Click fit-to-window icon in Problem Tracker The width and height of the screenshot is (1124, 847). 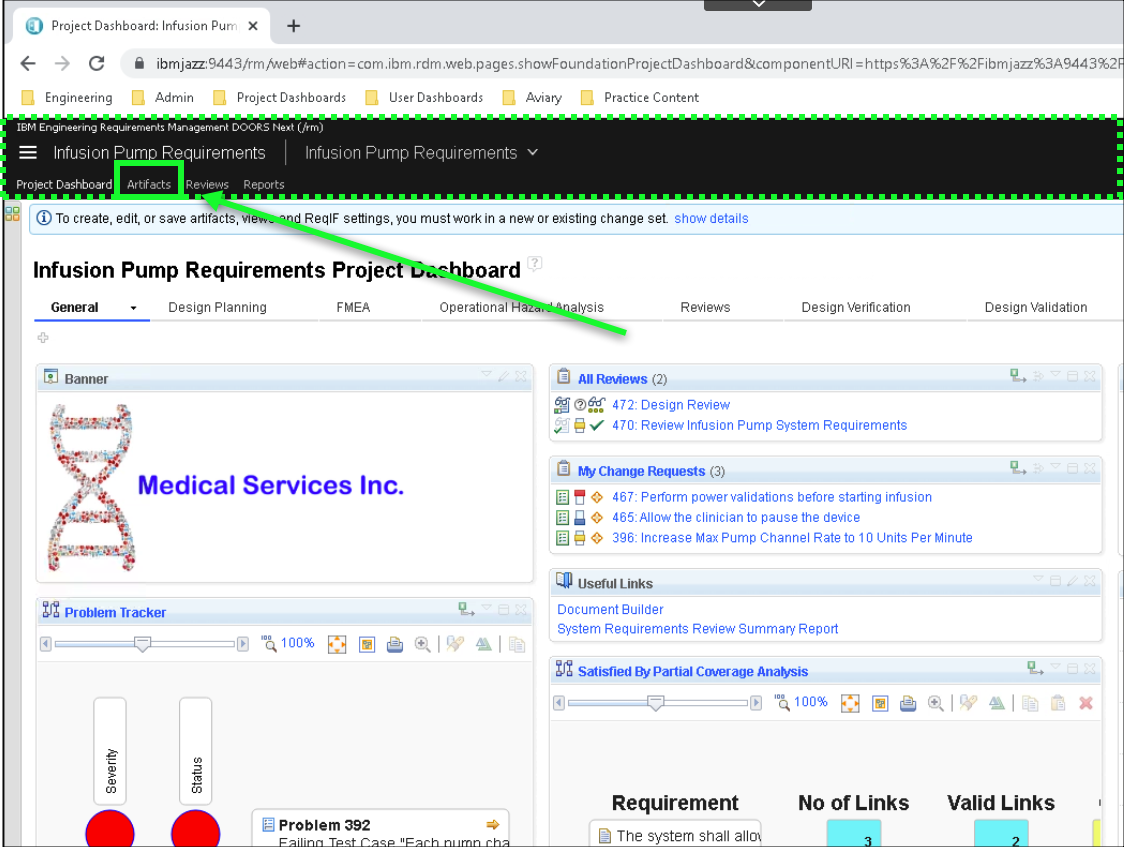point(337,644)
